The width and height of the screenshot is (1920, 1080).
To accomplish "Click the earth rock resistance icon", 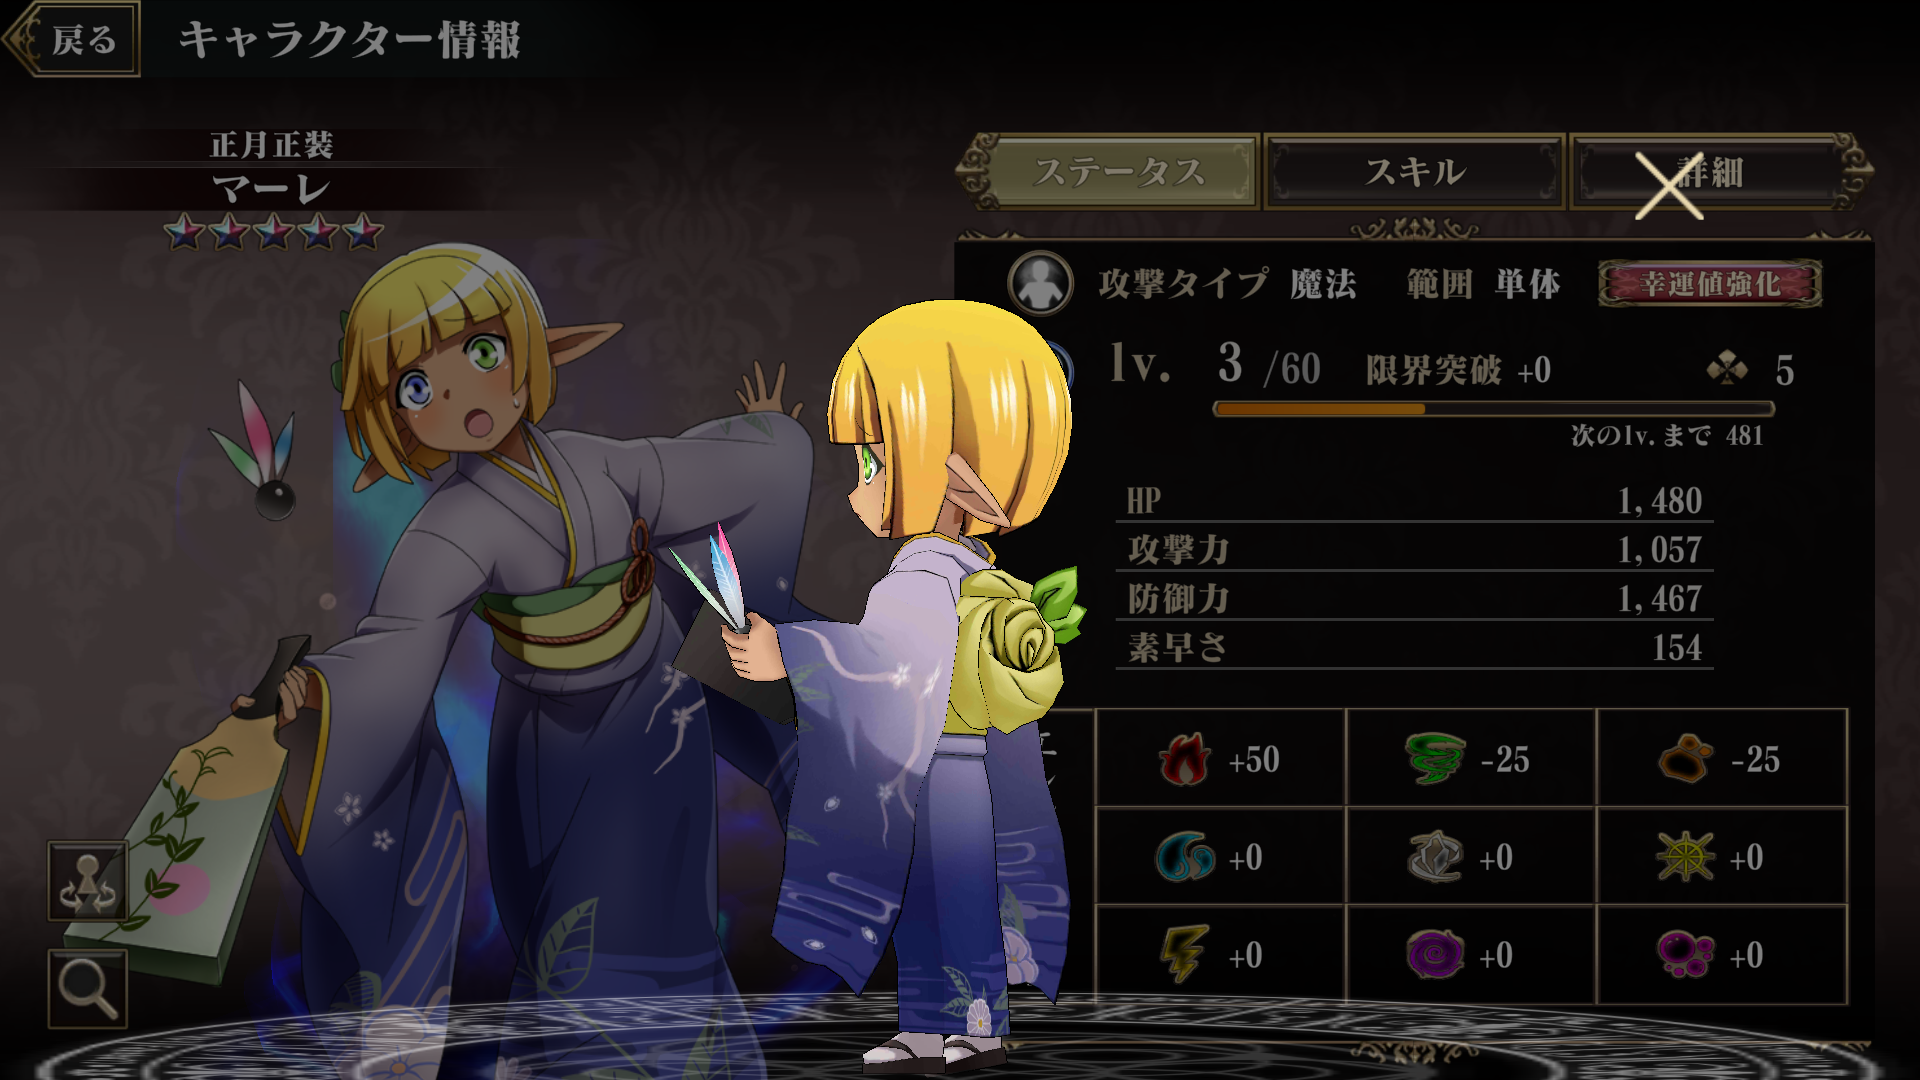I will [x=1686, y=758].
